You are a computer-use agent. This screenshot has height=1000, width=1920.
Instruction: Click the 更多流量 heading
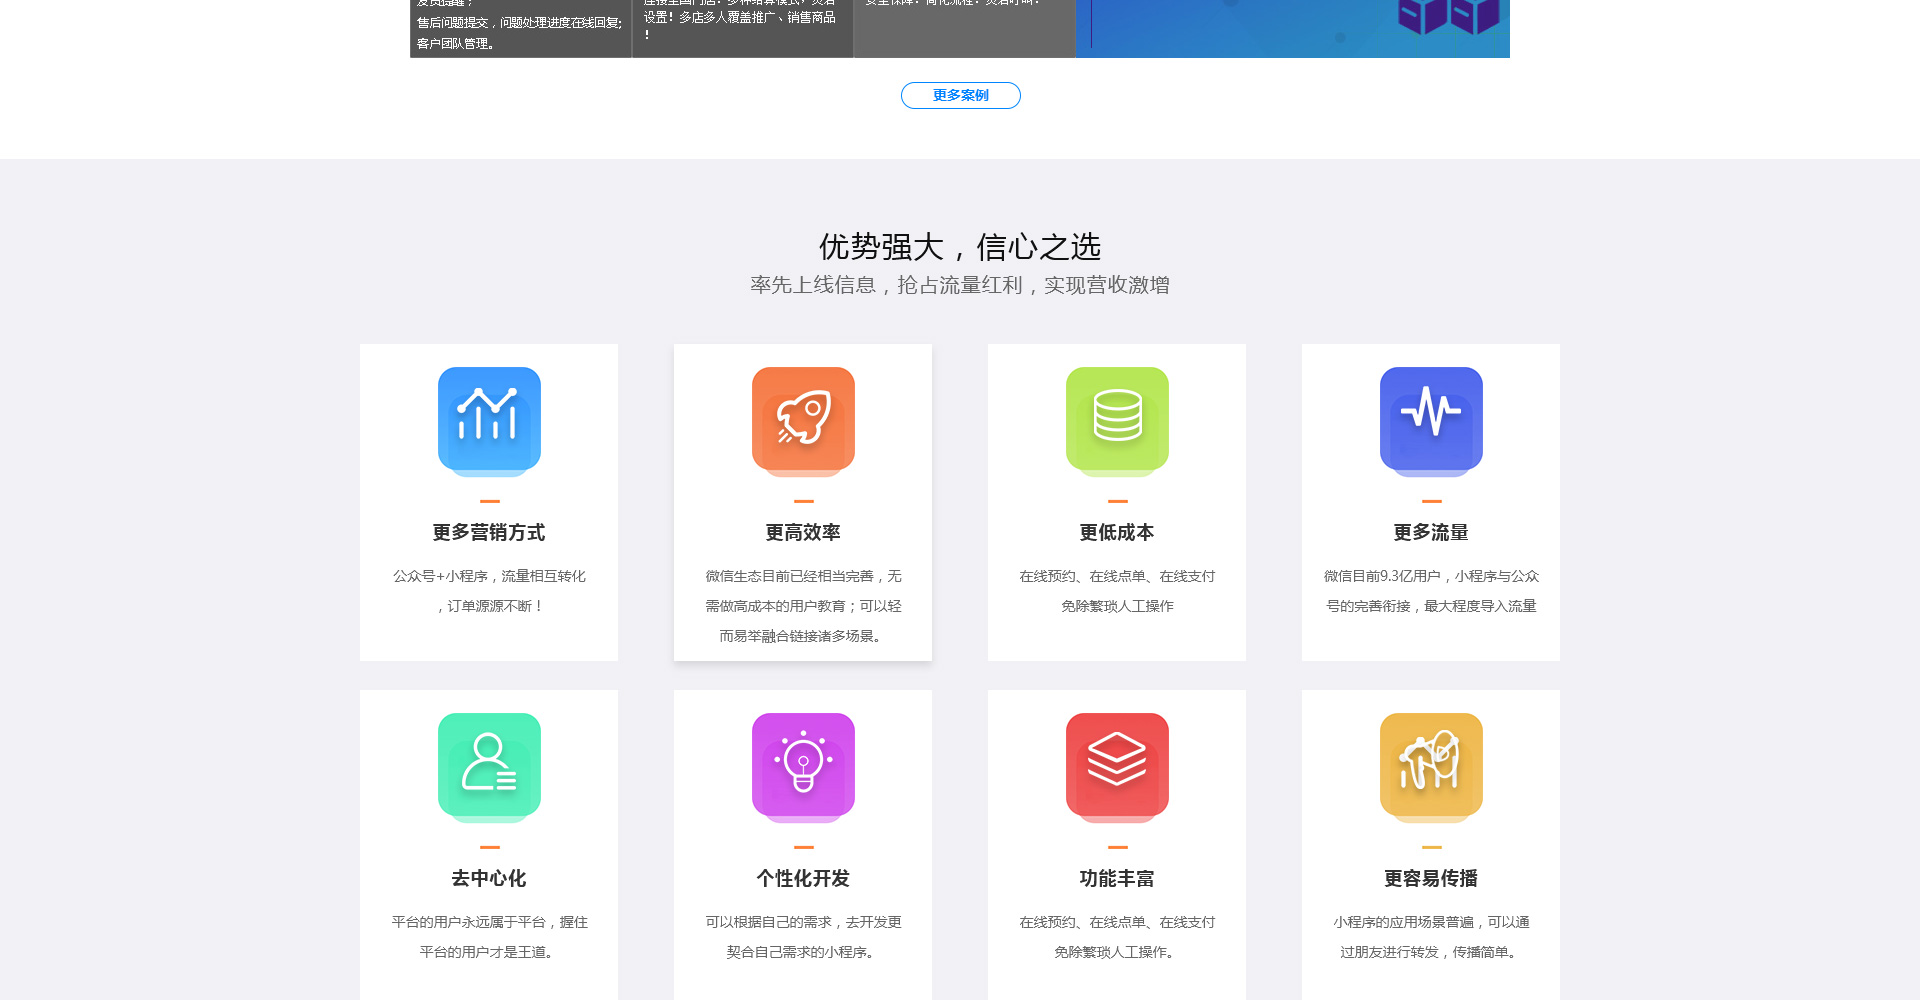pos(1431,533)
